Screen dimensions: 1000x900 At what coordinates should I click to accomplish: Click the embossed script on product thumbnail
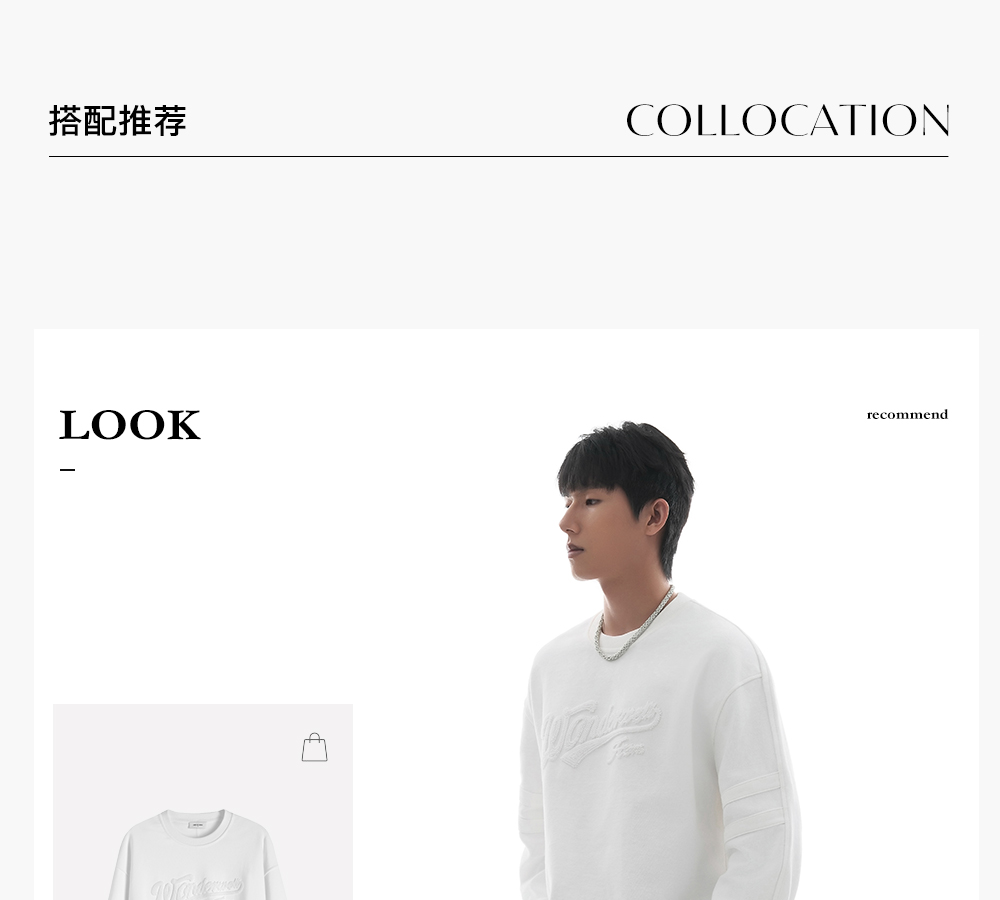coord(196,888)
